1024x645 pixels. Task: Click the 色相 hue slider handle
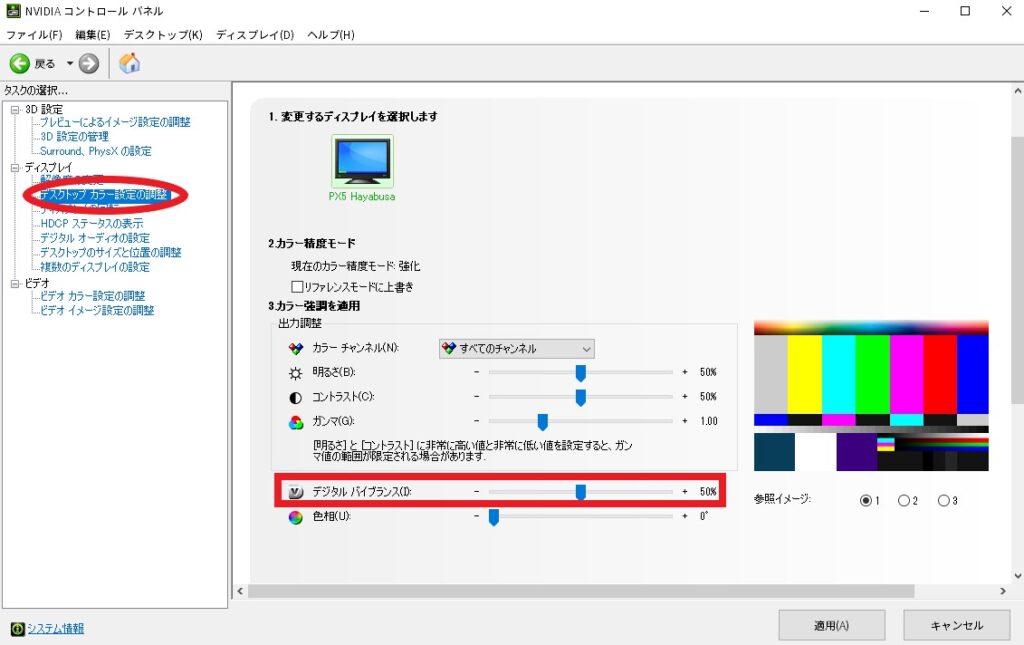click(494, 517)
